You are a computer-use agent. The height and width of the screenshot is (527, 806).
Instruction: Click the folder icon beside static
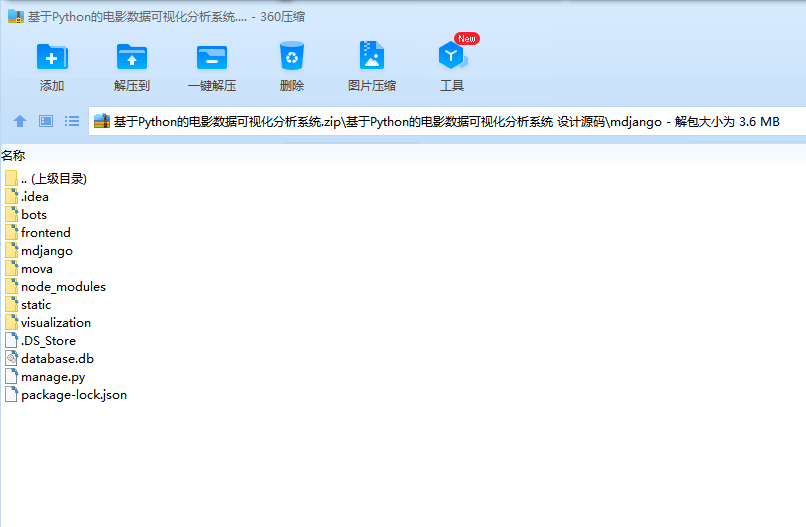point(11,304)
